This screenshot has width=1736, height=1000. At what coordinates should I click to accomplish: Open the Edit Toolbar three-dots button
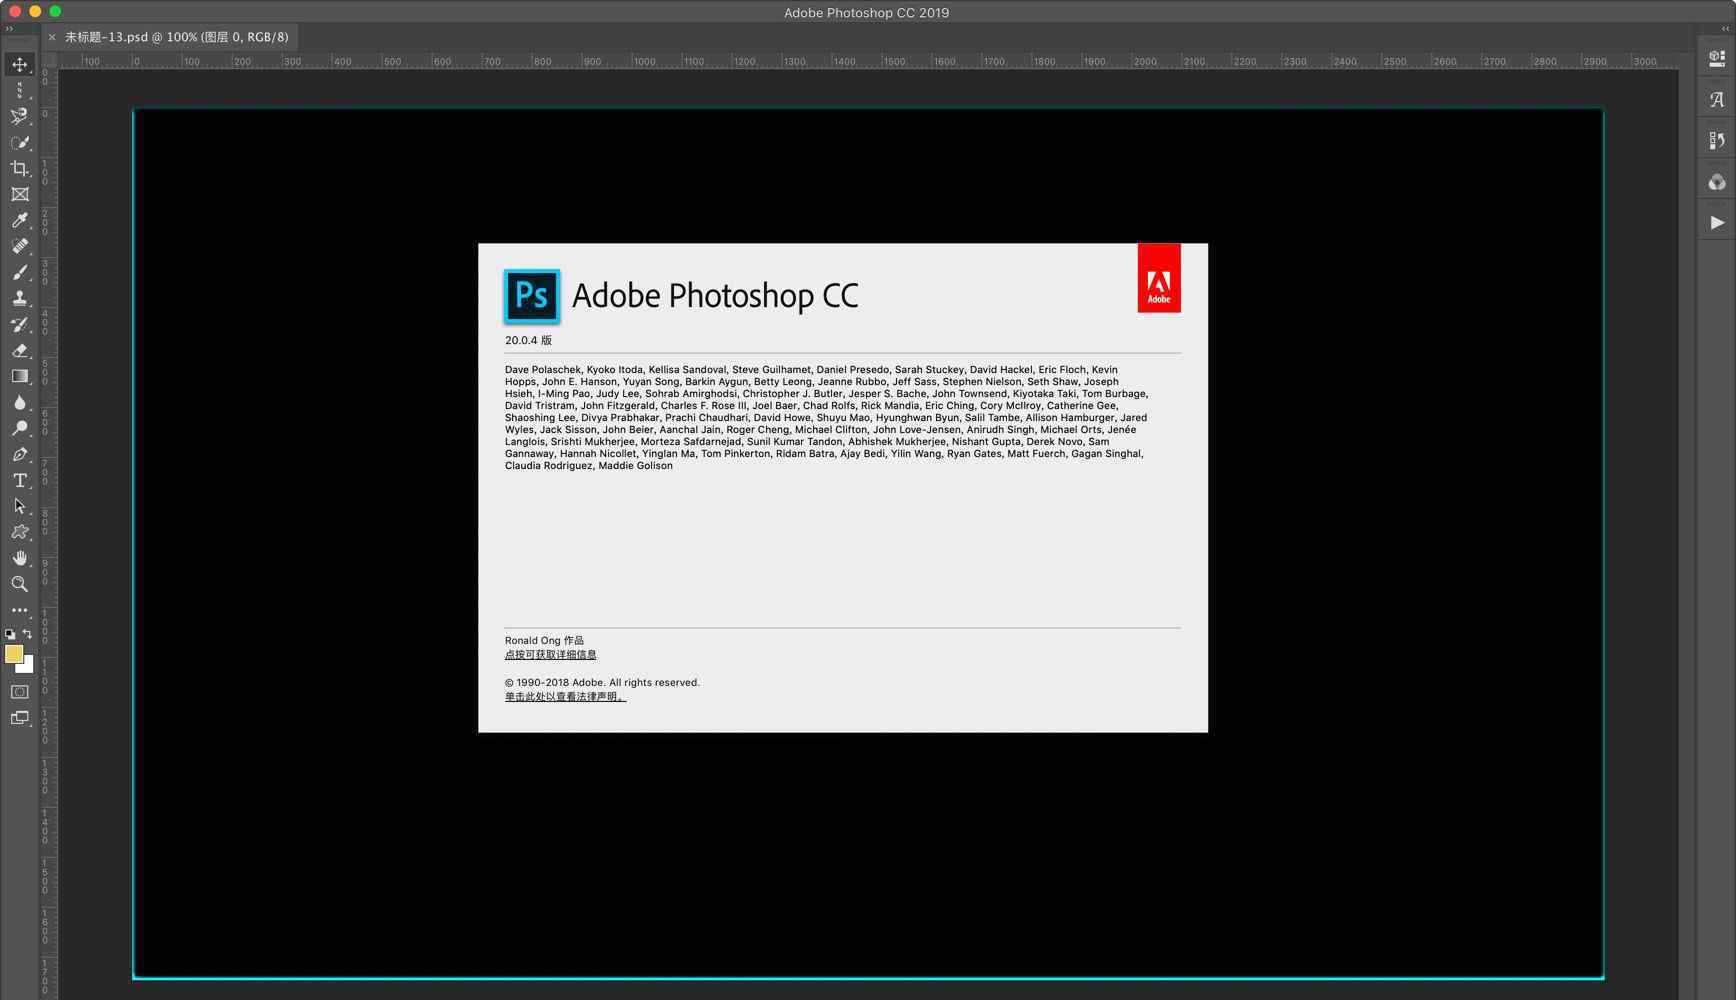pos(19,610)
